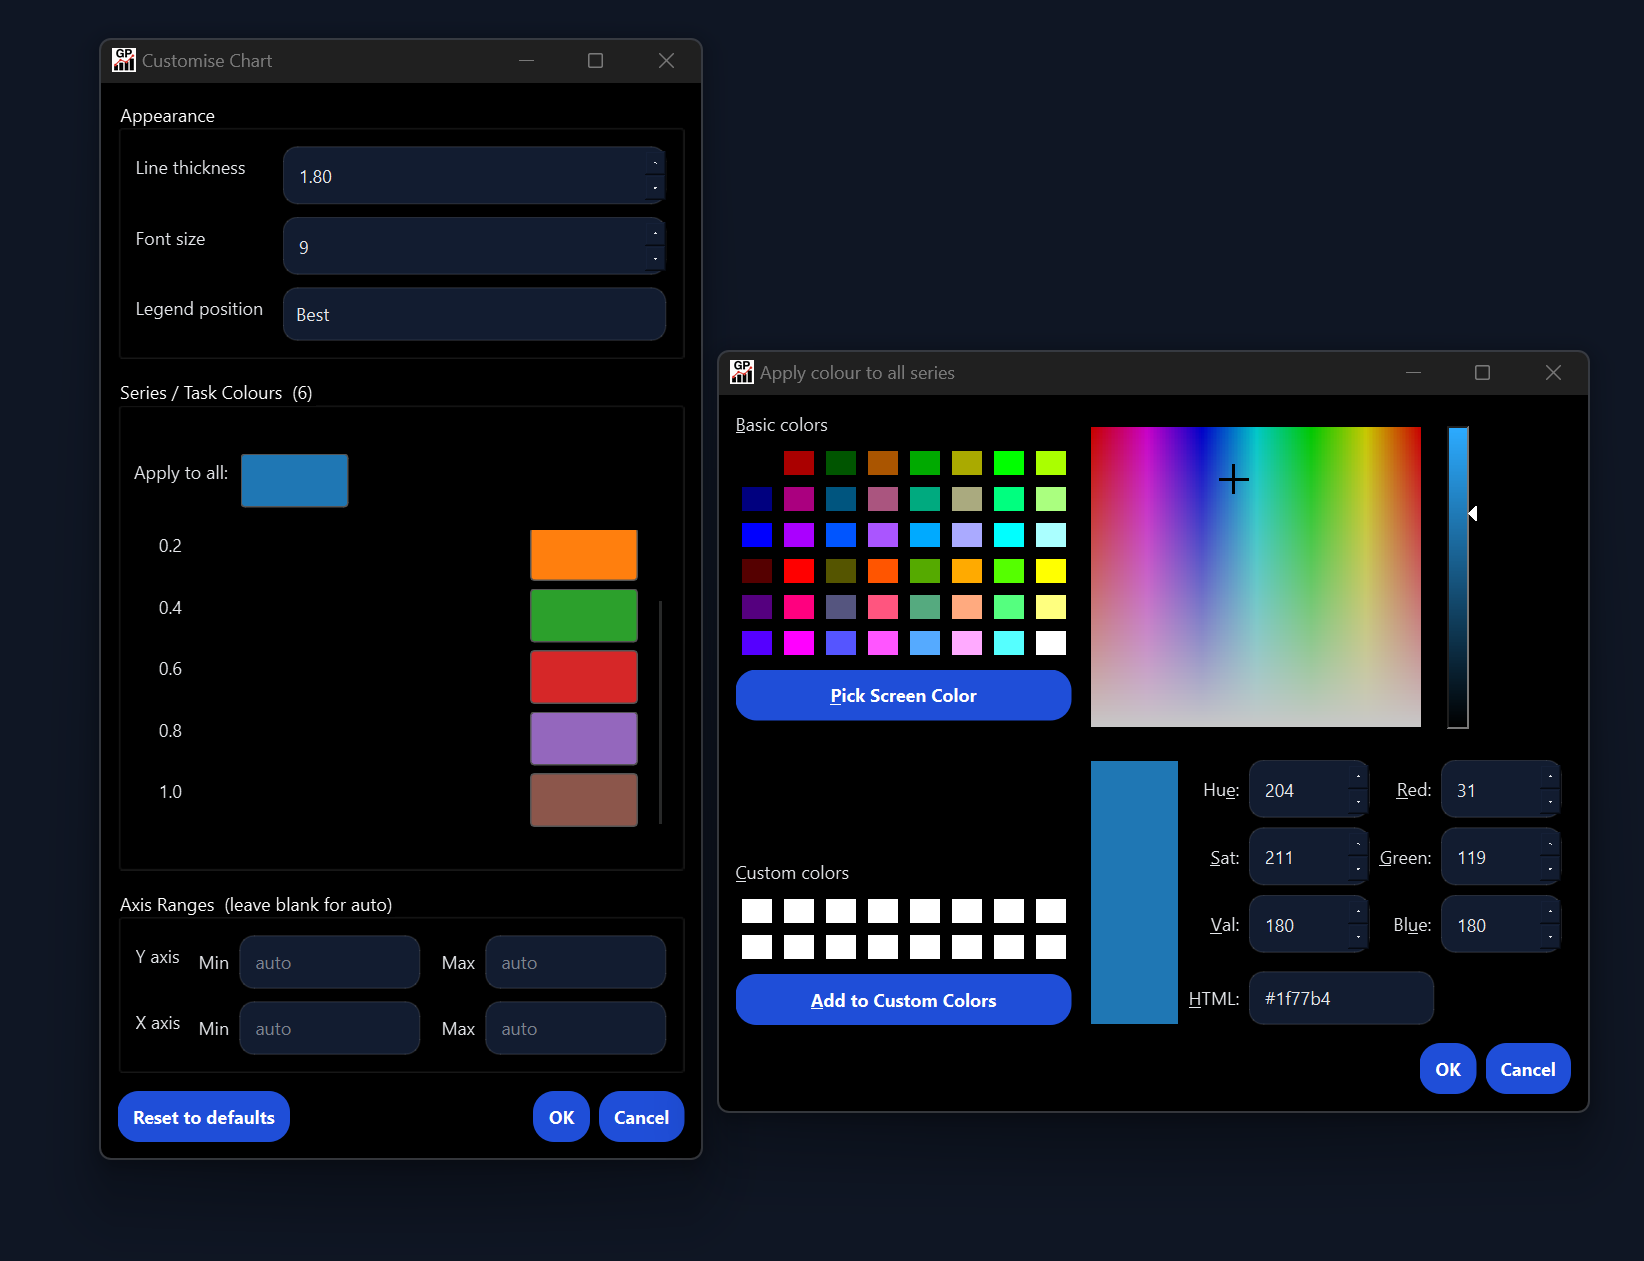Click green colour swatch for series 0.4

coord(584,616)
